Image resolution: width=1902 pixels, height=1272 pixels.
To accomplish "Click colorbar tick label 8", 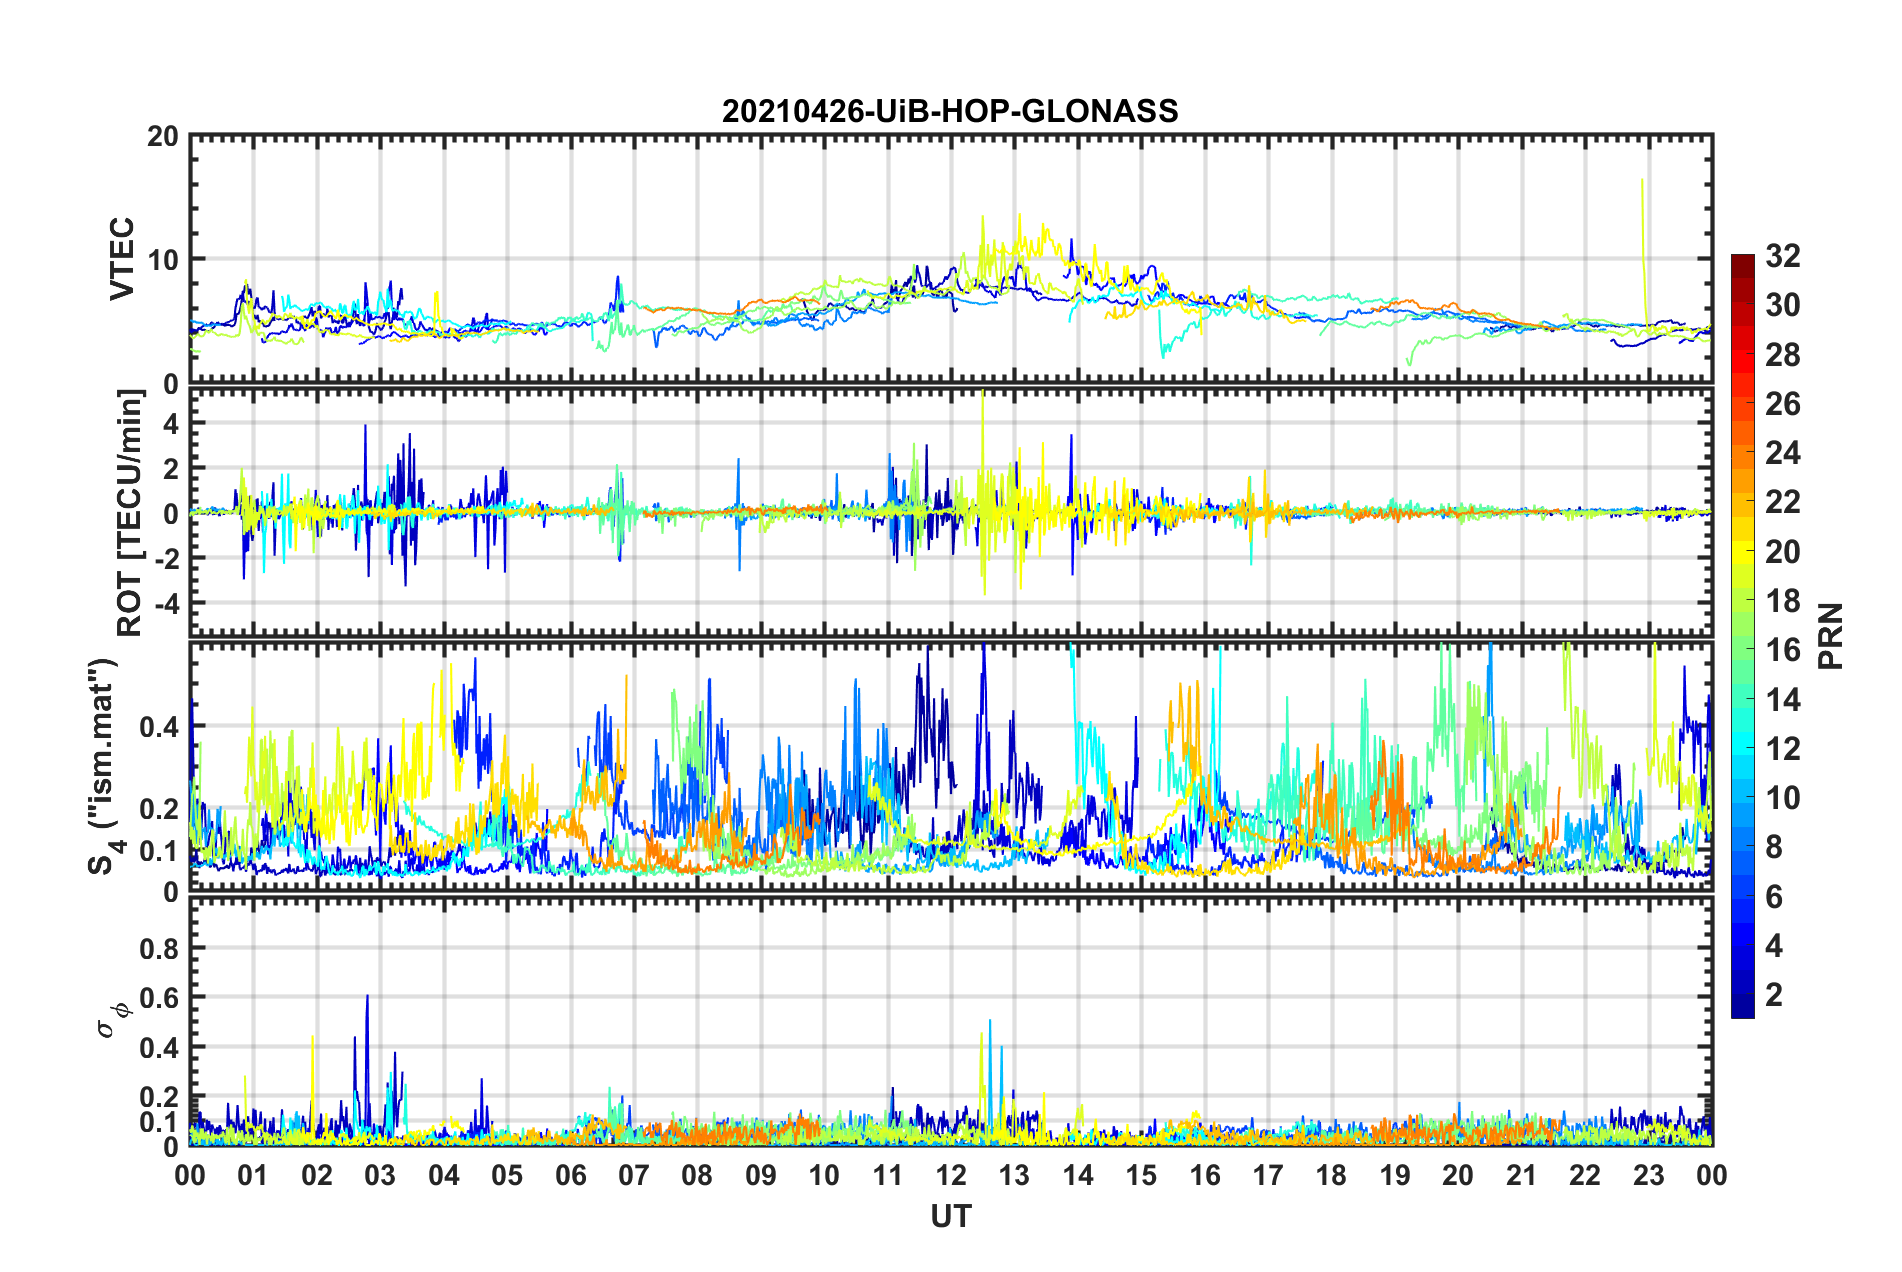I will (1773, 847).
